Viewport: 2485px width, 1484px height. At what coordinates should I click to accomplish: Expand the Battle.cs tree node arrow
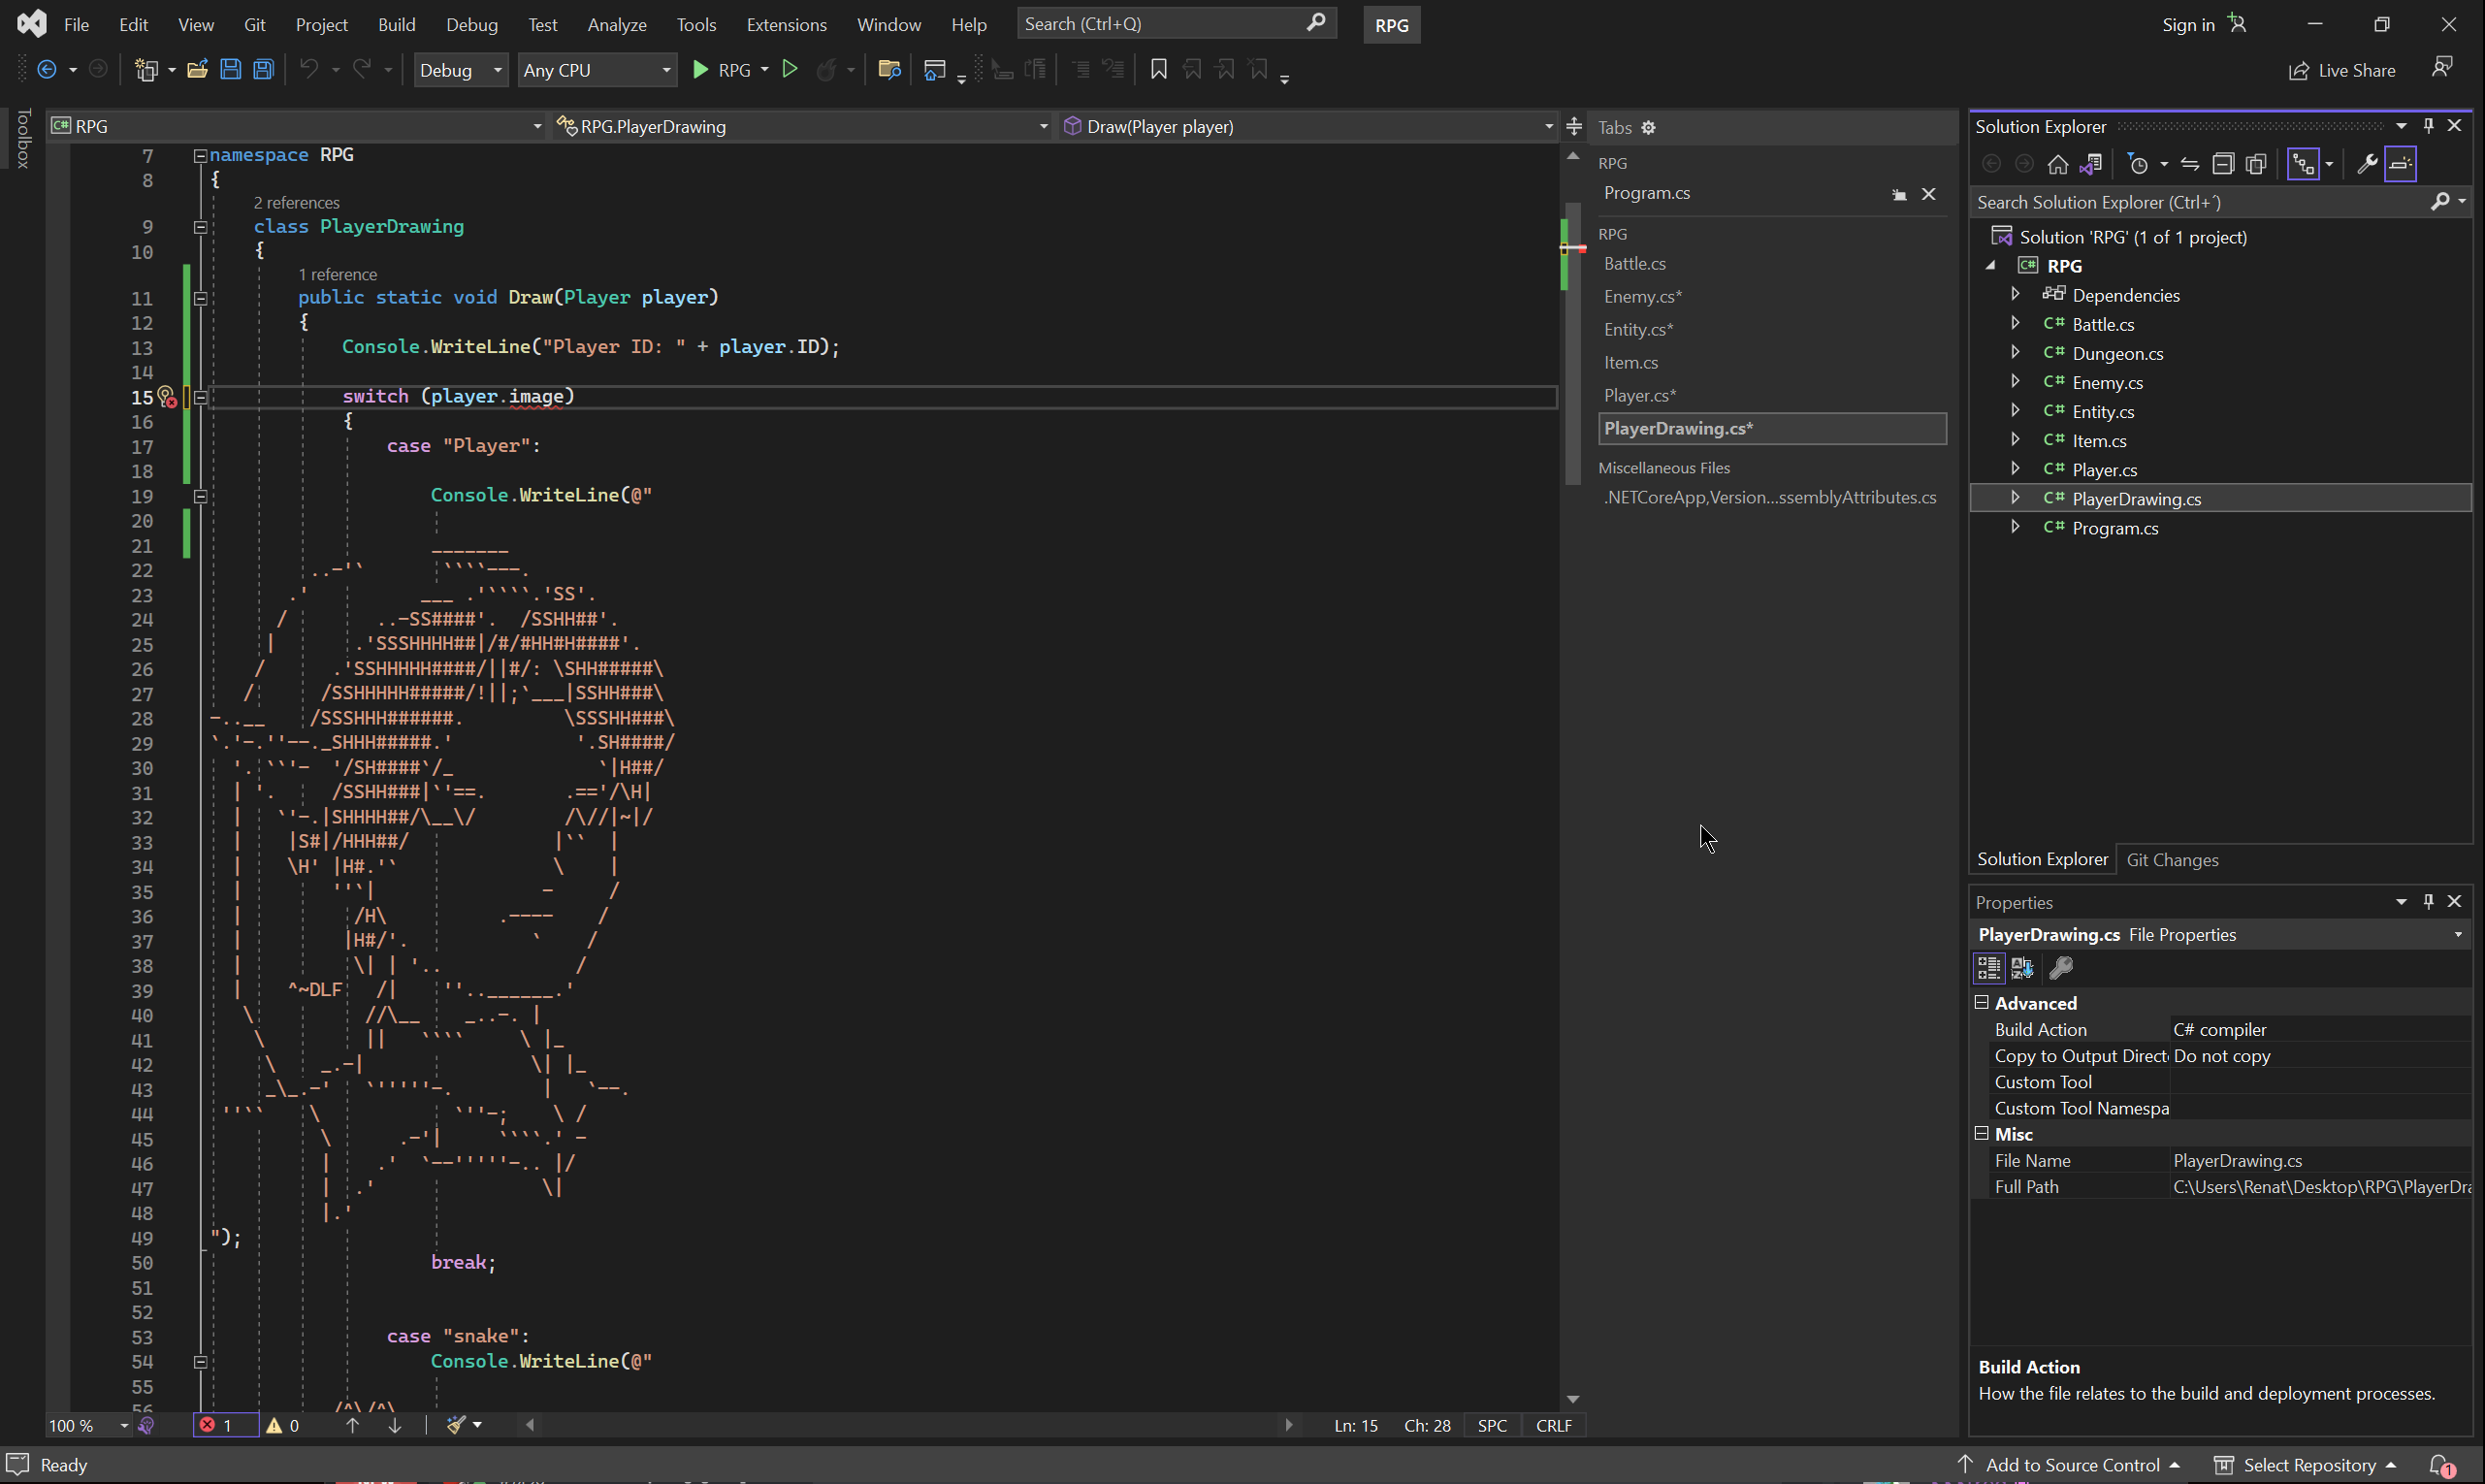pyautogui.click(x=2015, y=324)
